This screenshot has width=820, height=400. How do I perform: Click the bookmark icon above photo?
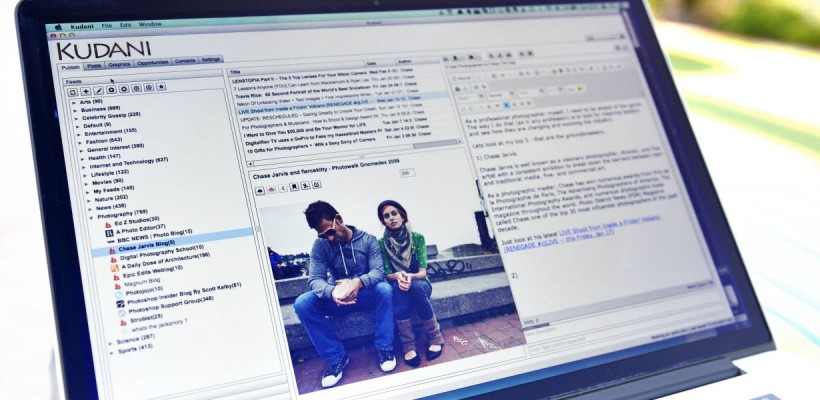[x=295, y=187]
